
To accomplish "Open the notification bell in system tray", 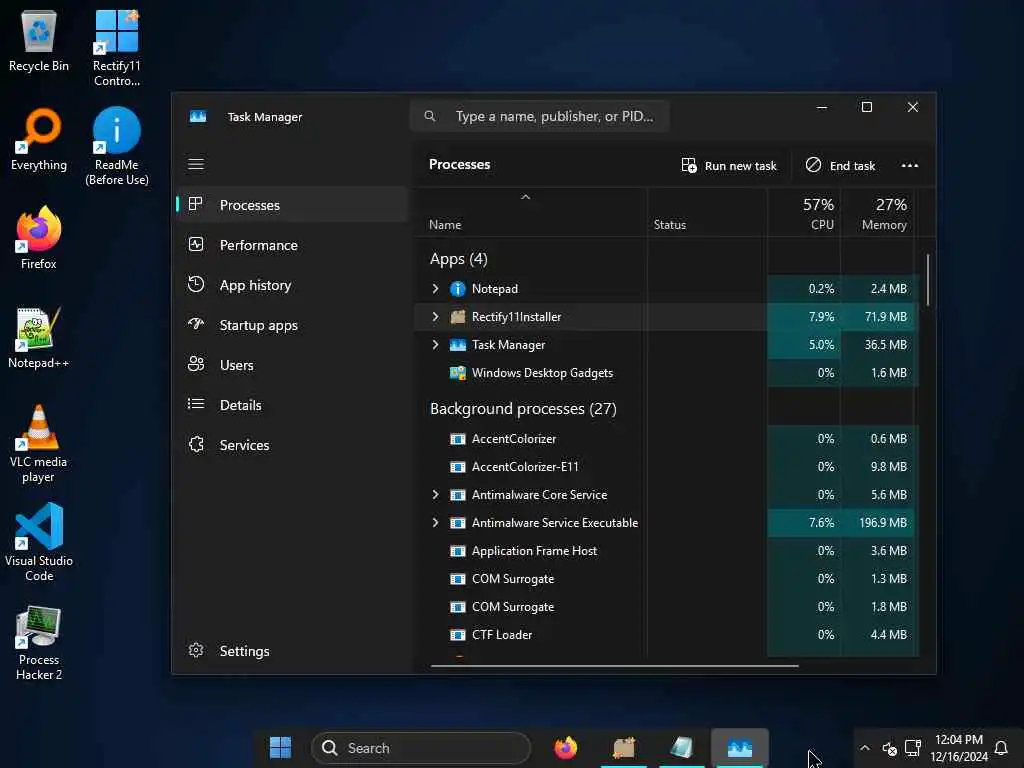I will click(1000, 748).
